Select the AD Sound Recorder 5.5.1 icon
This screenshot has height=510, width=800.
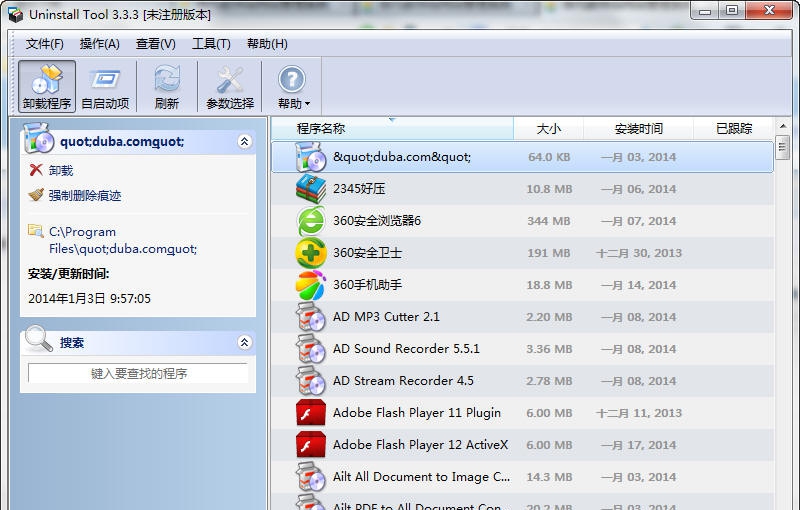point(311,349)
